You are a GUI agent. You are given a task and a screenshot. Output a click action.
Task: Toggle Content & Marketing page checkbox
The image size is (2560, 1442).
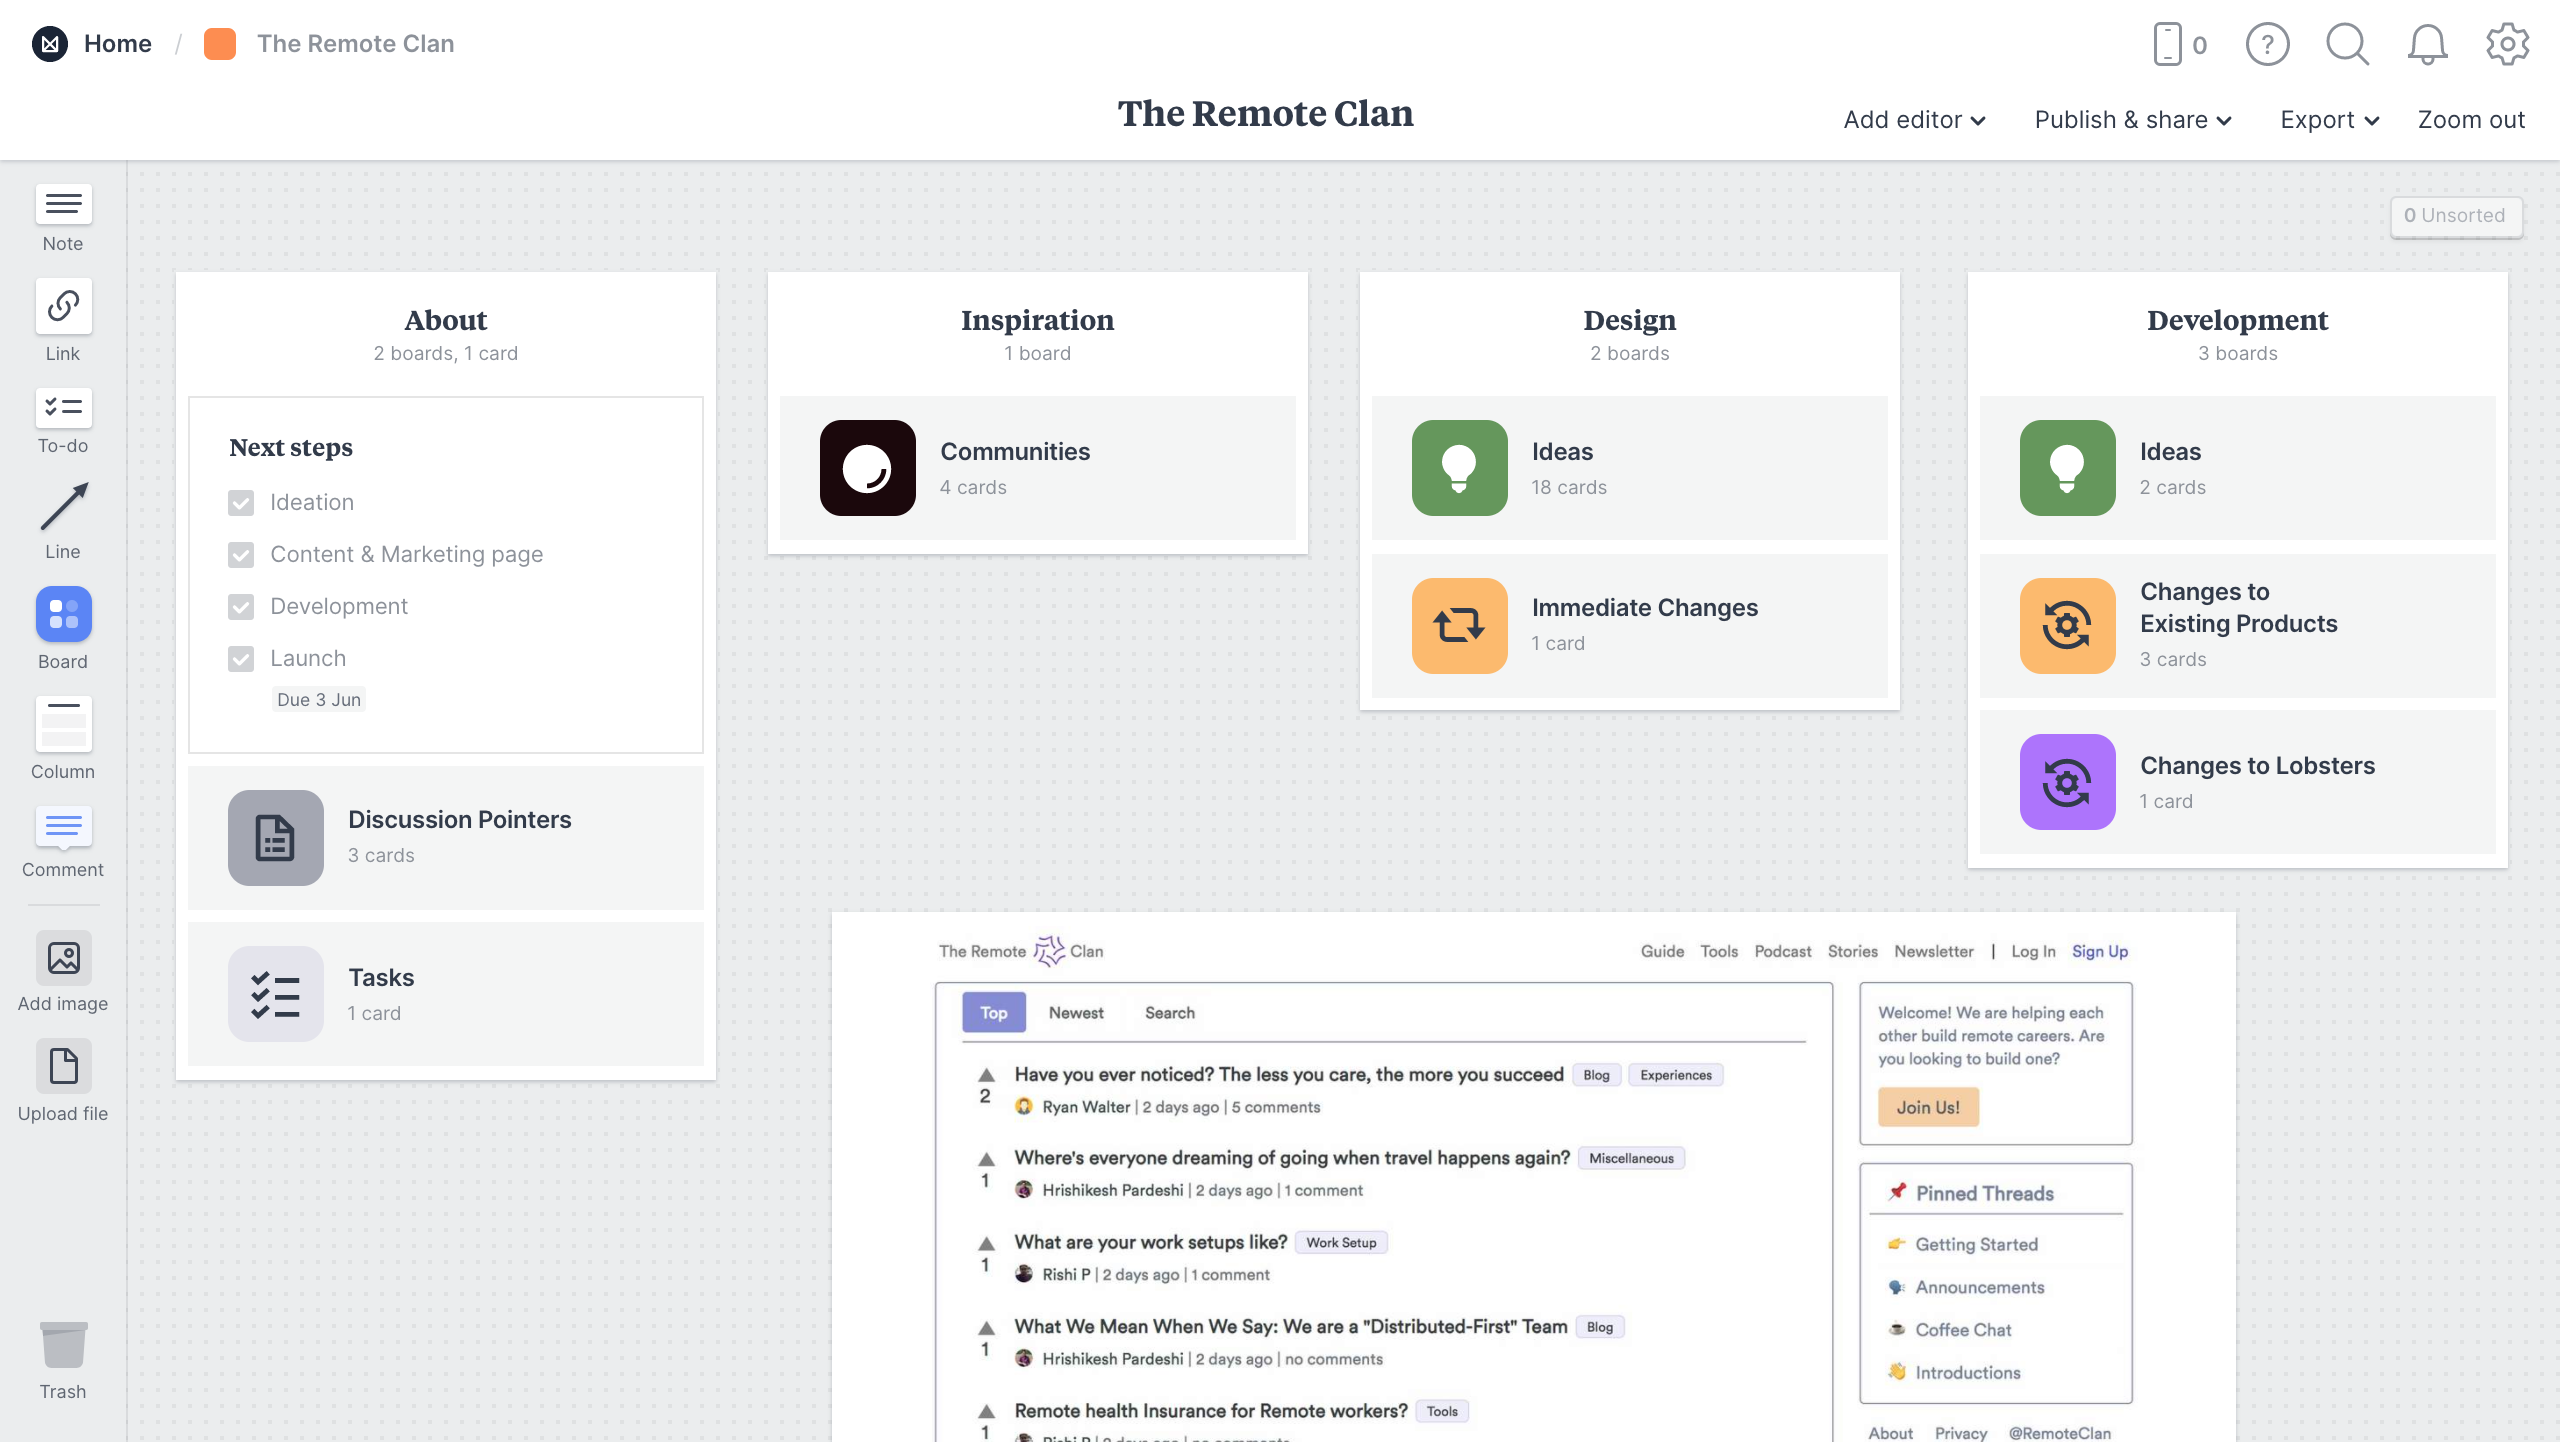coord(241,554)
